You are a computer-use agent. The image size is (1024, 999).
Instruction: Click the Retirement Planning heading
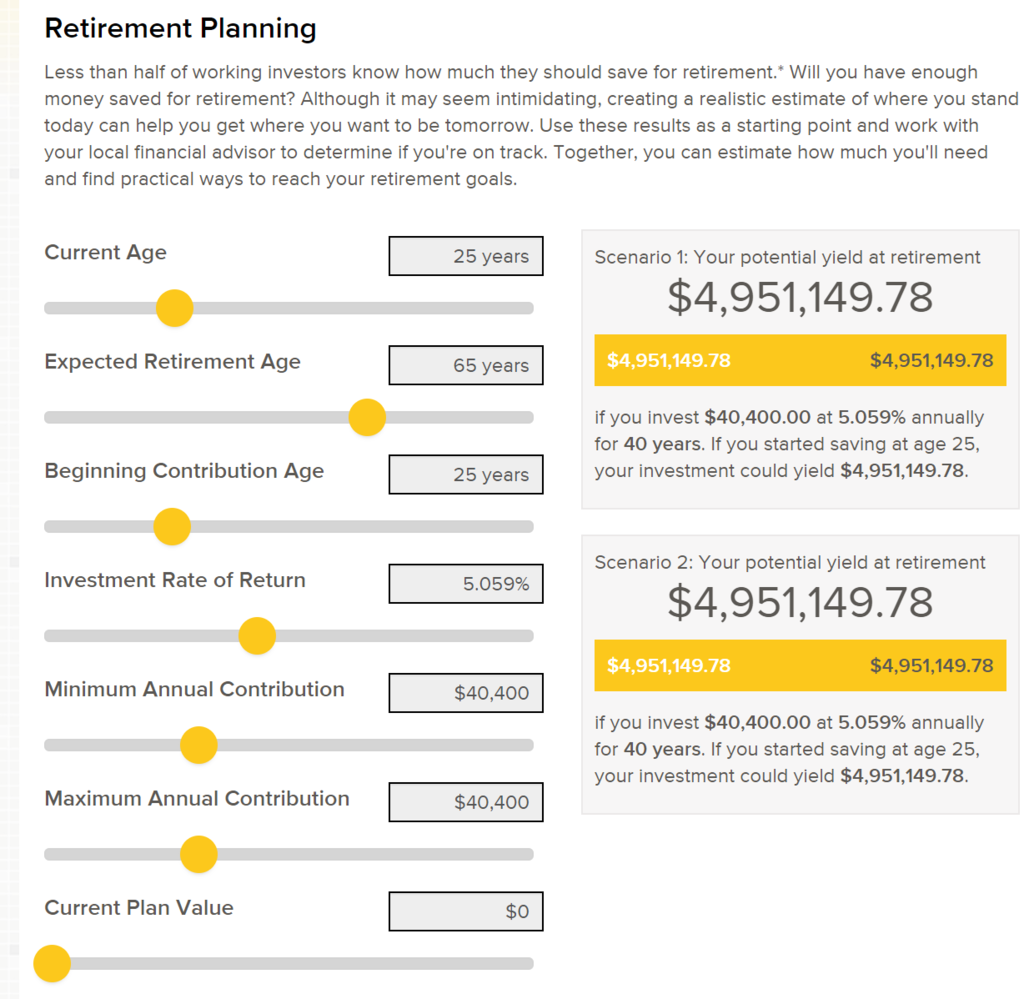[181, 29]
